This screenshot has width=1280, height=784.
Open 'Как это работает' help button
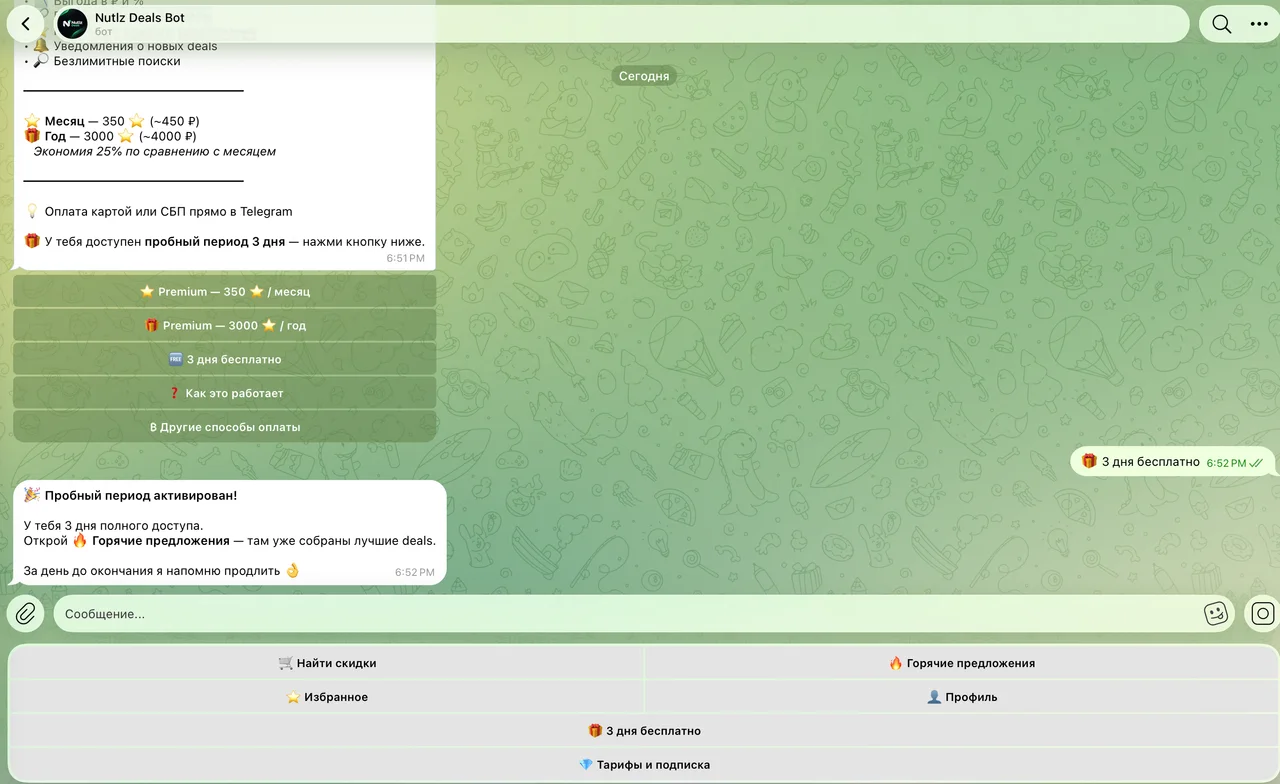point(225,393)
